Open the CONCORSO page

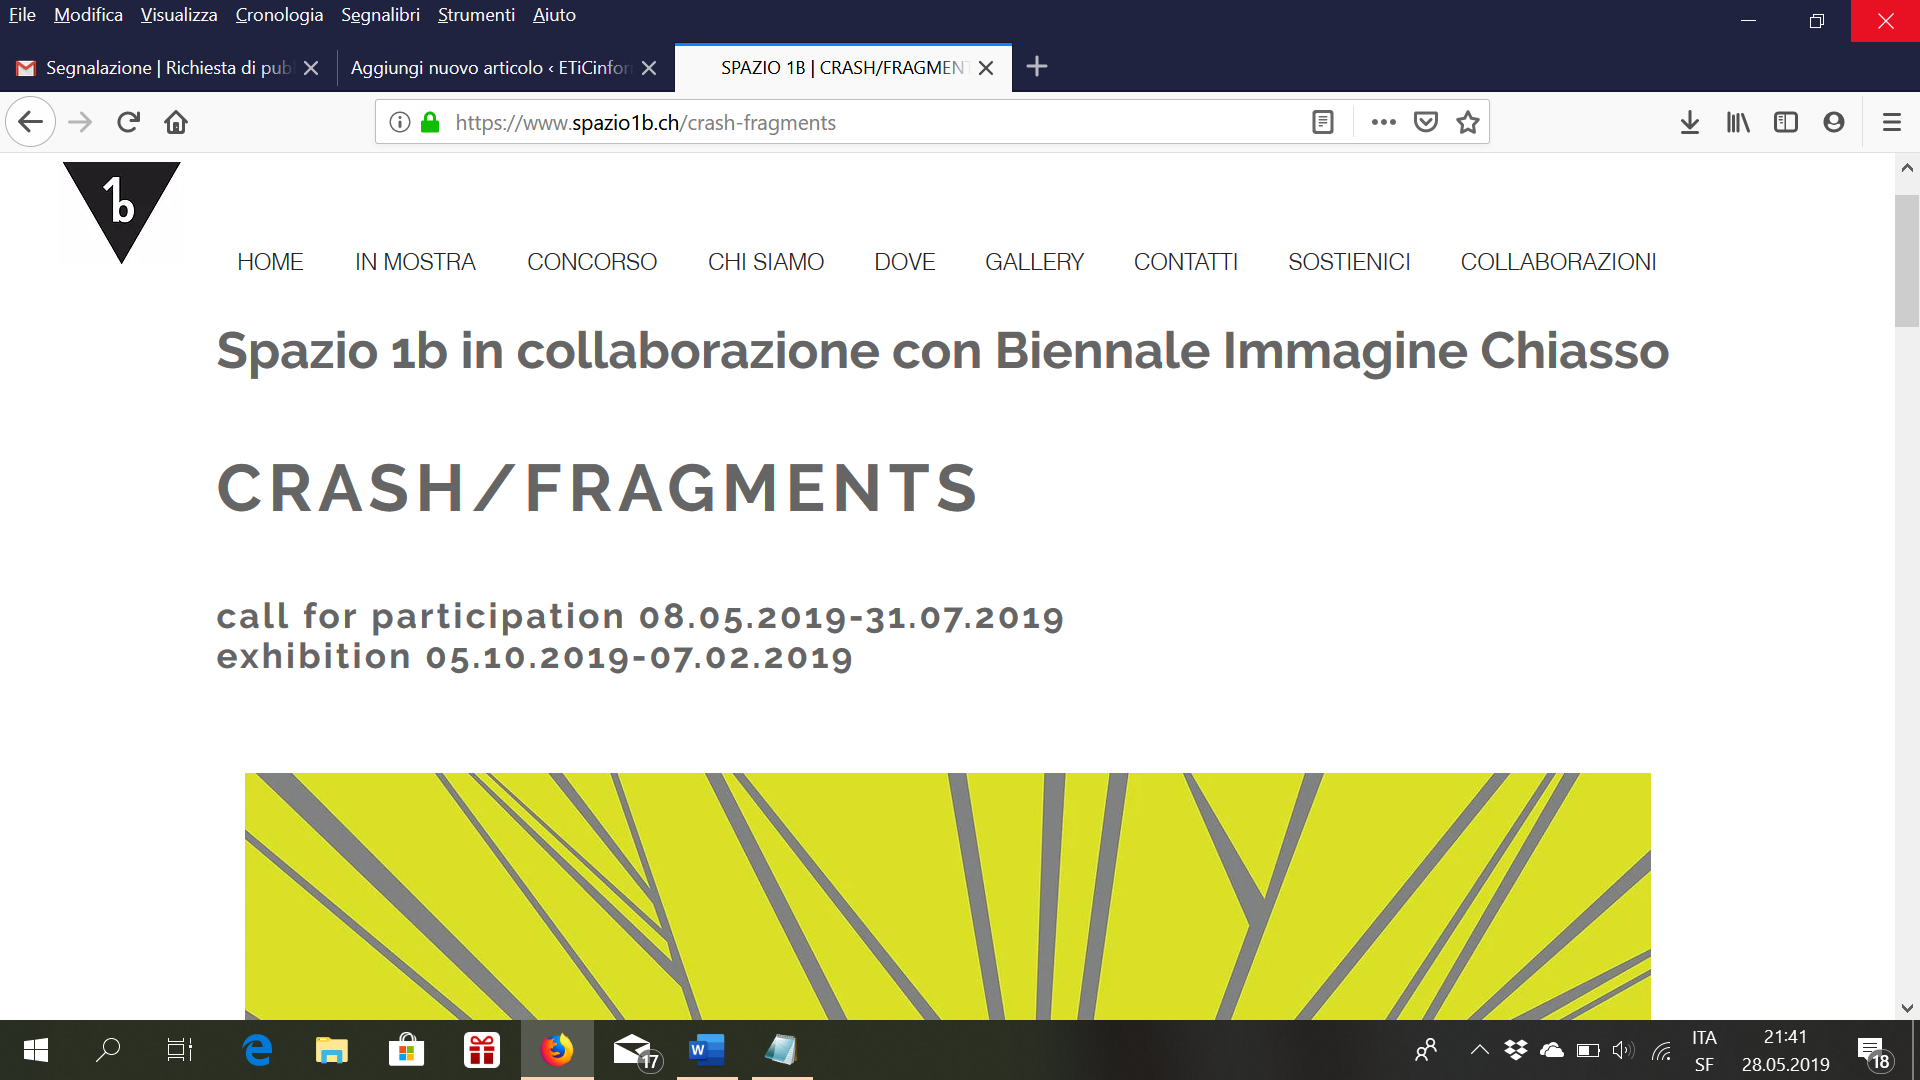point(592,262)
